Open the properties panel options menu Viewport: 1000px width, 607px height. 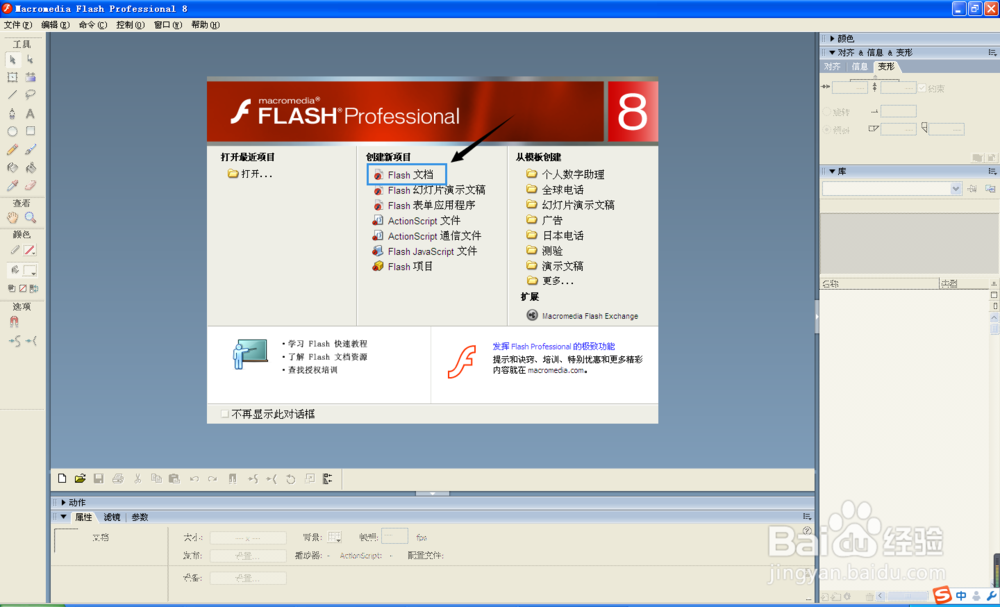[807, 517]
